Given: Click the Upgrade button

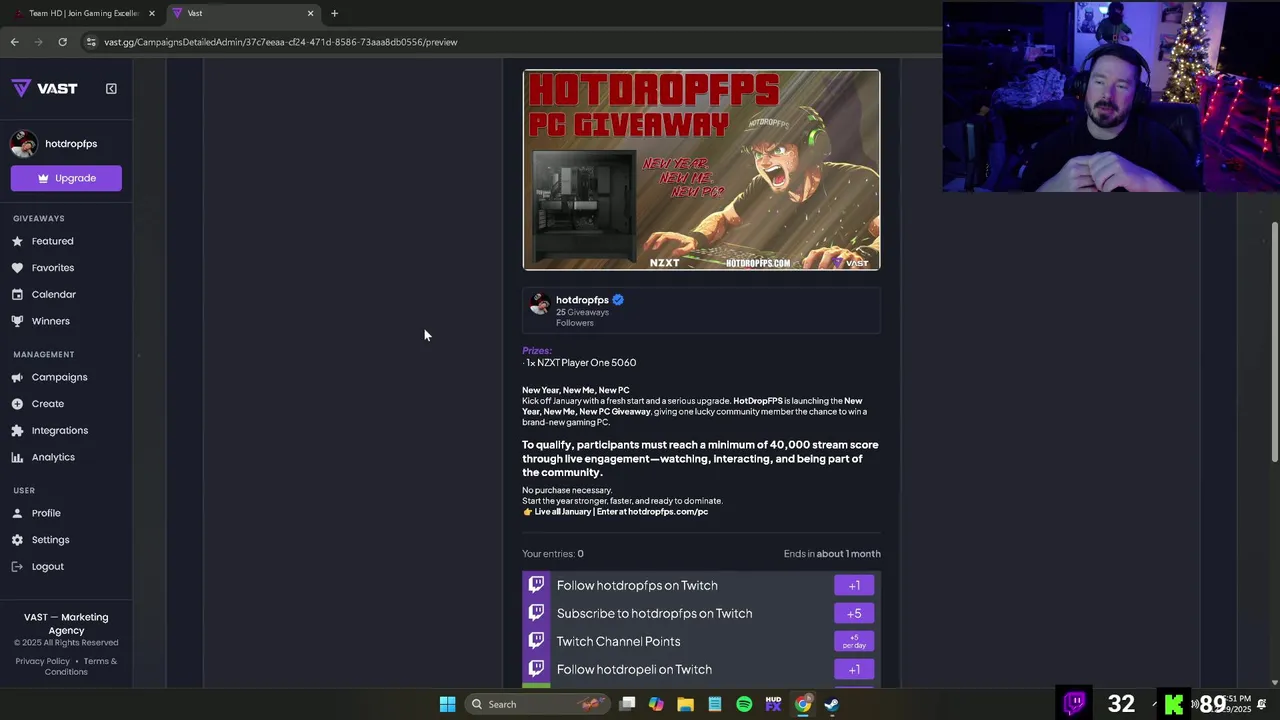Looking at the screenshot, I should (66, 178).
